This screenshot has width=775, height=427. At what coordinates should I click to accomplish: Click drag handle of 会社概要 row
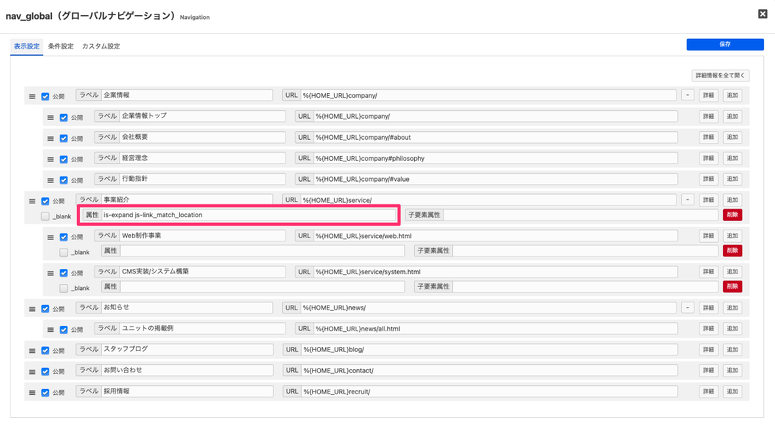click(x=51, y=139)
